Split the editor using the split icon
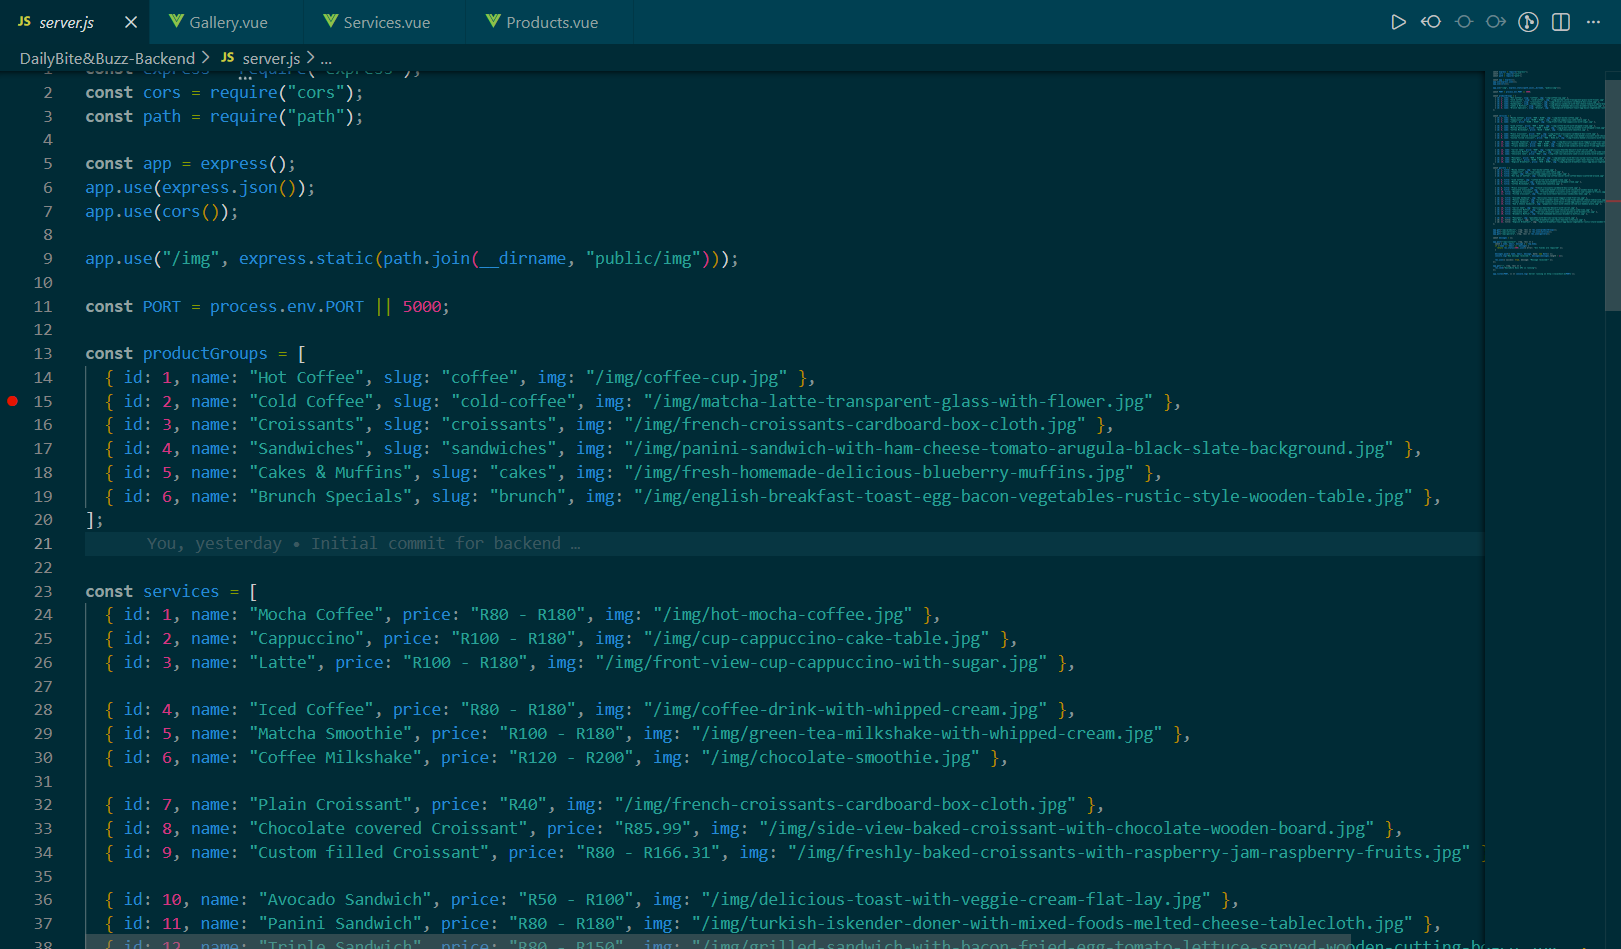1621x949 pixels. [1560, 20]
